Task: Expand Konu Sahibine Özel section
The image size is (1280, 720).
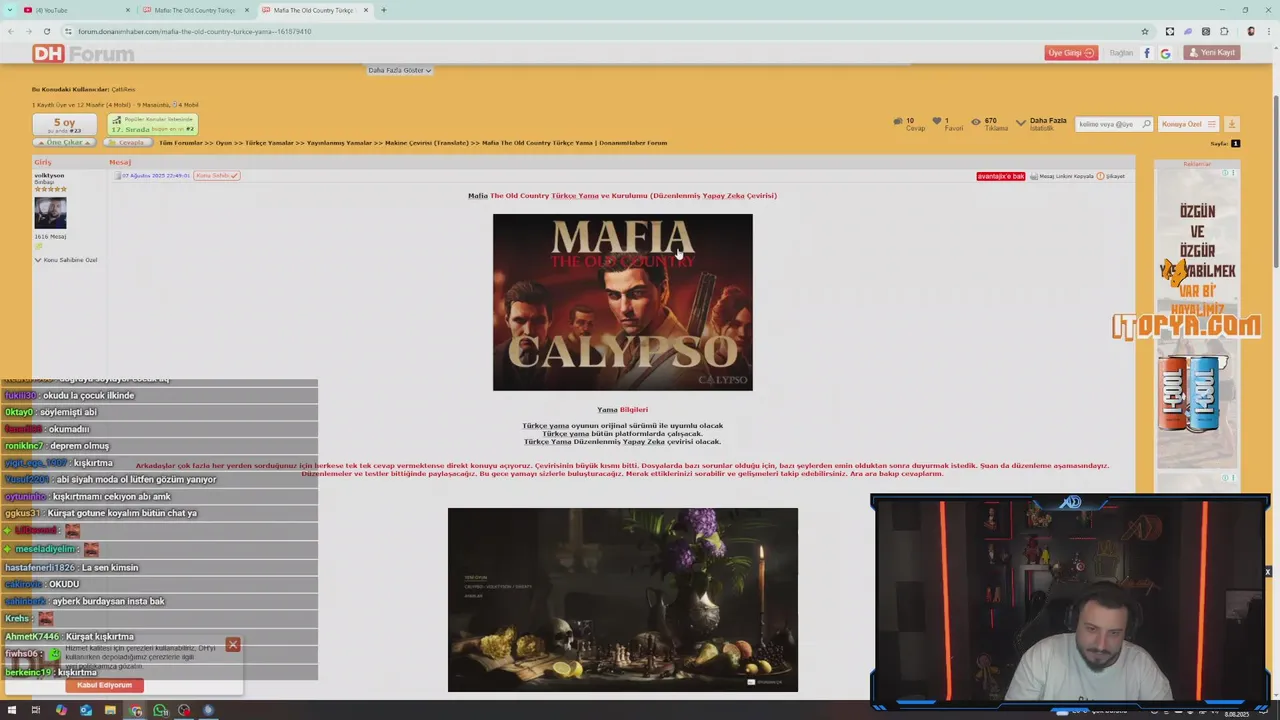Action: [66, 260]
